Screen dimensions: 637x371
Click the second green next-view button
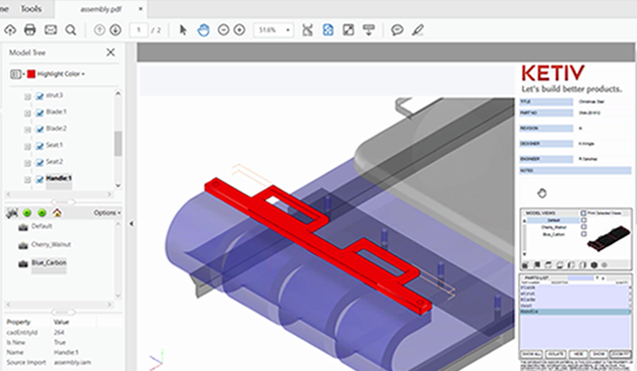tap(42, 213)
